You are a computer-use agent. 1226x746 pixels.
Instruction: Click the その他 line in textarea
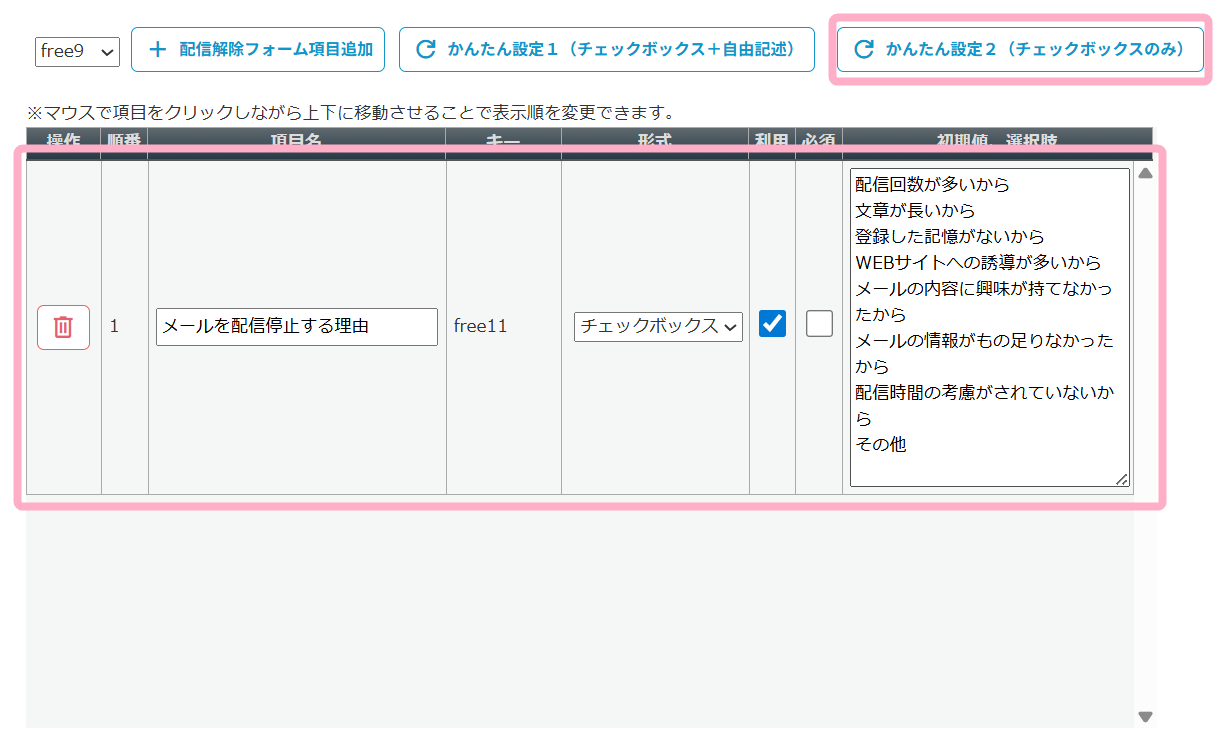pyautogui.click(x=881, y=445)
